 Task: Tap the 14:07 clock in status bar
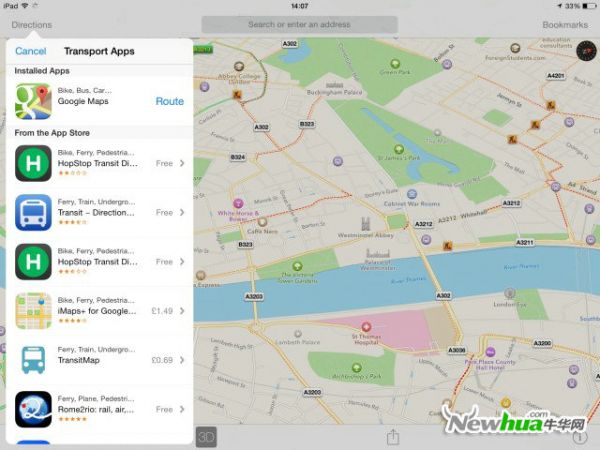(300, 6)
